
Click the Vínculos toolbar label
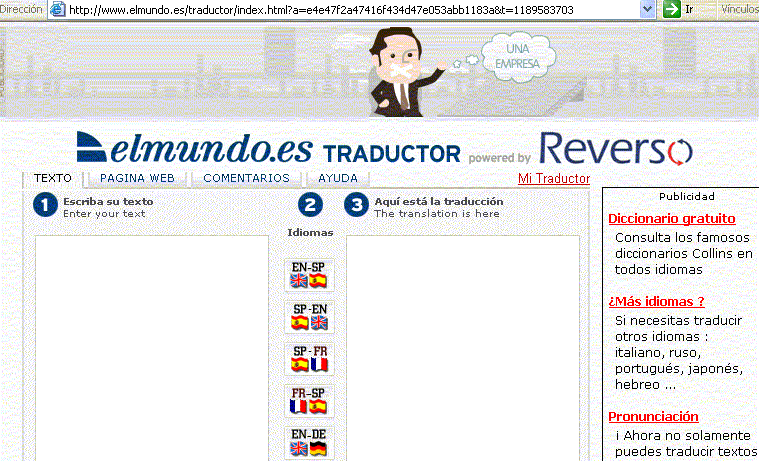[740, 9]
